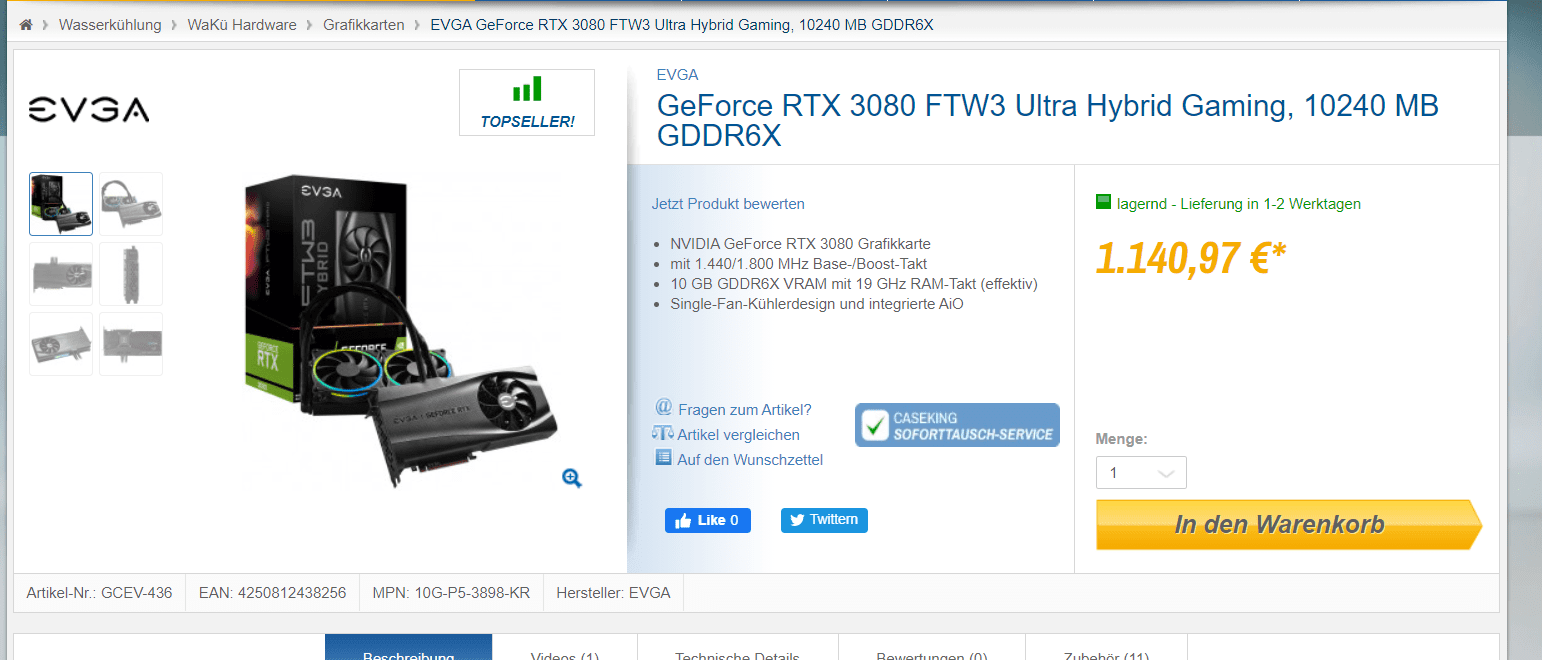1542x660 pixels.
Task: Click the EVGA brand logo
Action: click(89, 109)
